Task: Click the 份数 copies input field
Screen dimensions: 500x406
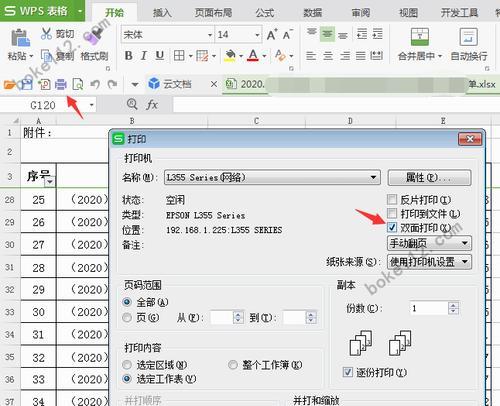Action: (x=429, y=308)
